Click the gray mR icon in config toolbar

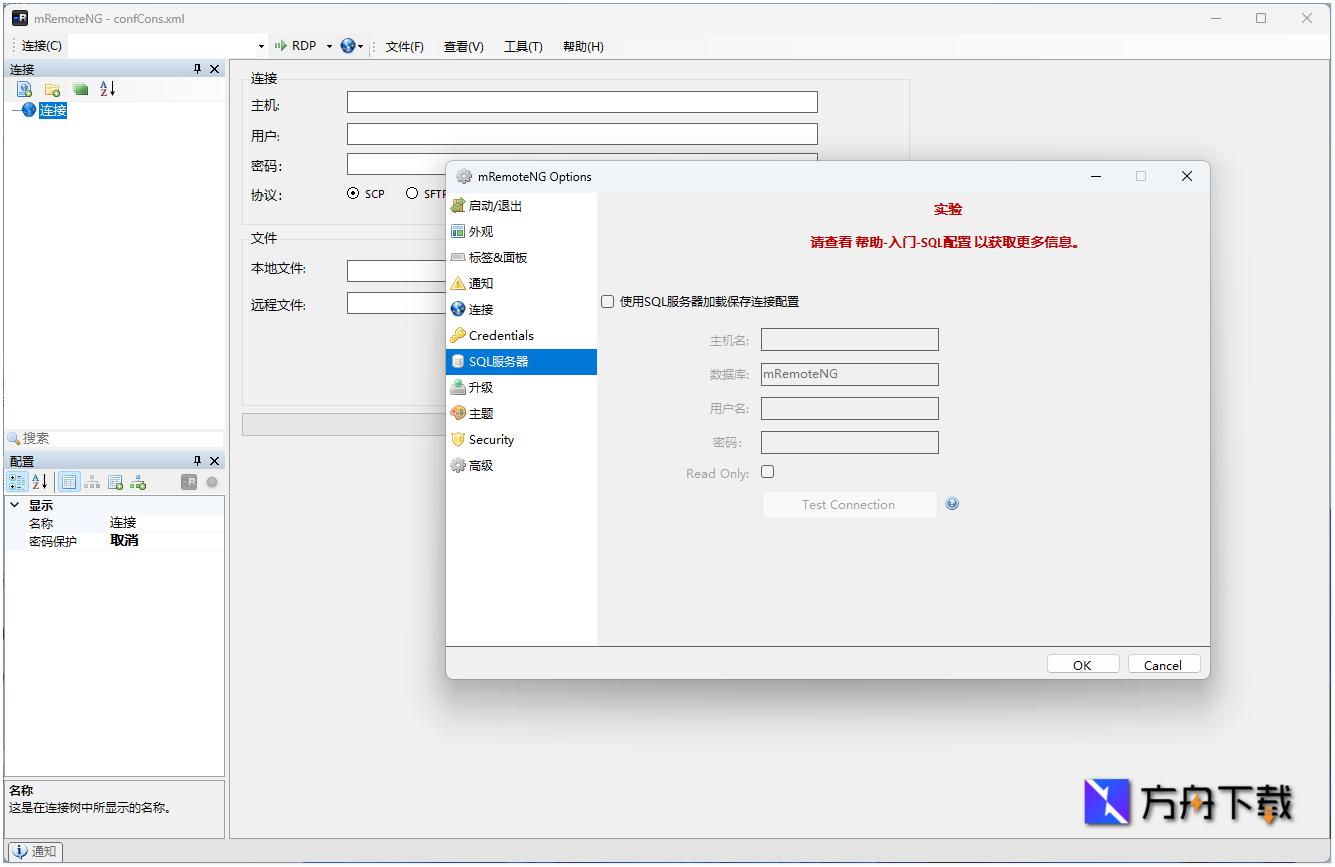point(189,482)
